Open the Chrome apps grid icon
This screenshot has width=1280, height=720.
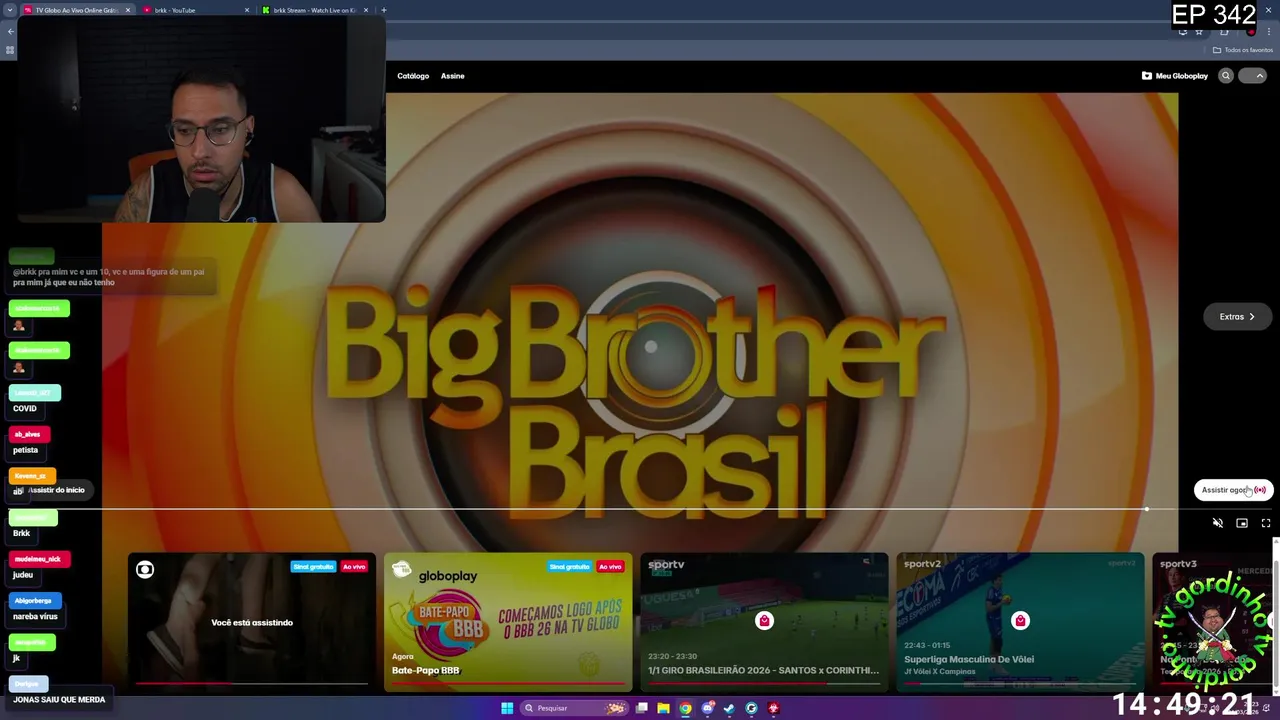point(10,50)
